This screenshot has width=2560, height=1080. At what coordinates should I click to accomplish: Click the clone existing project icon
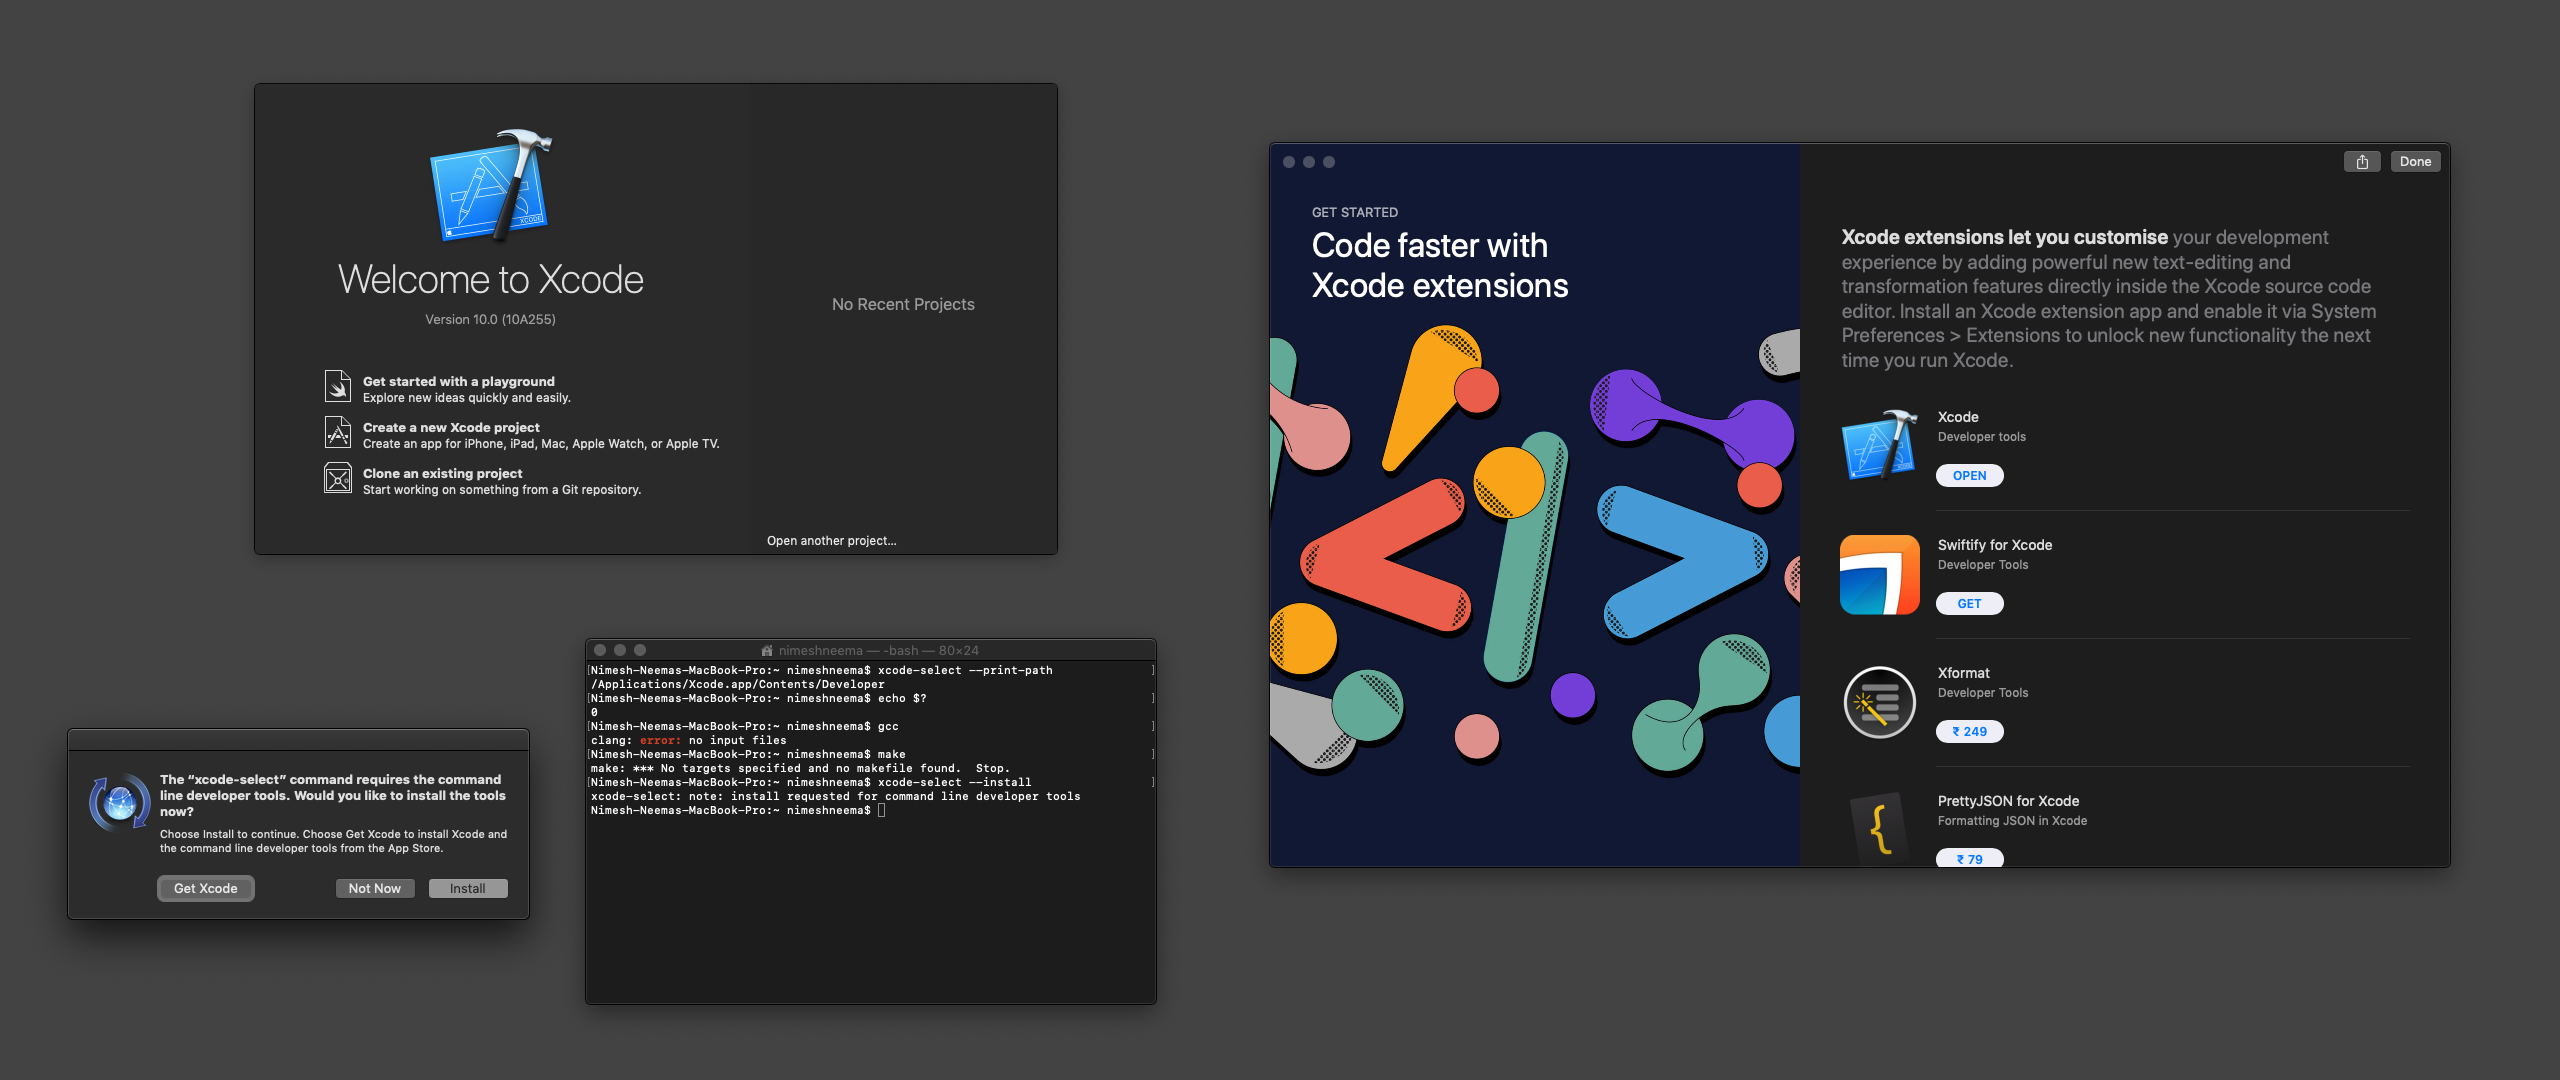click(x=338, y=478)
